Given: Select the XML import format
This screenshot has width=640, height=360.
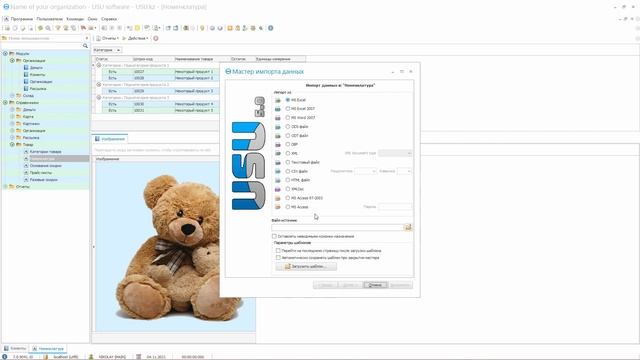Looking at the screenshot, I should point(288,153).
